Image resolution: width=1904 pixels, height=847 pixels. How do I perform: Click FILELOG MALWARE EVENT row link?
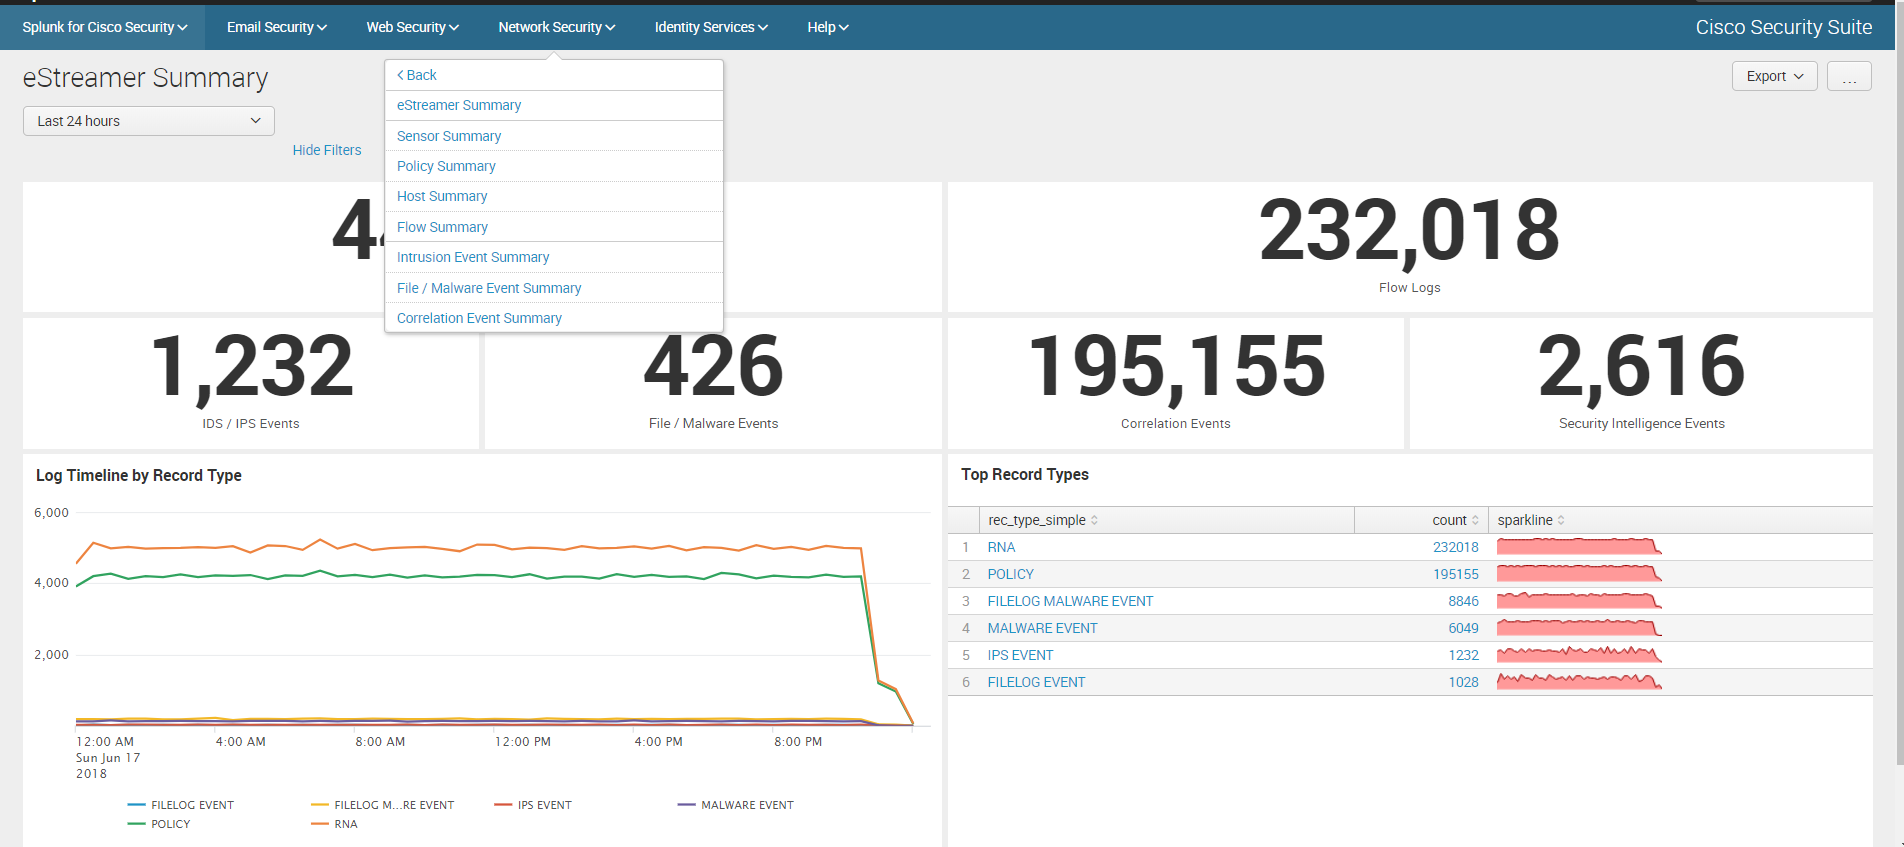pyautogui.click(x=1070, y=601)
